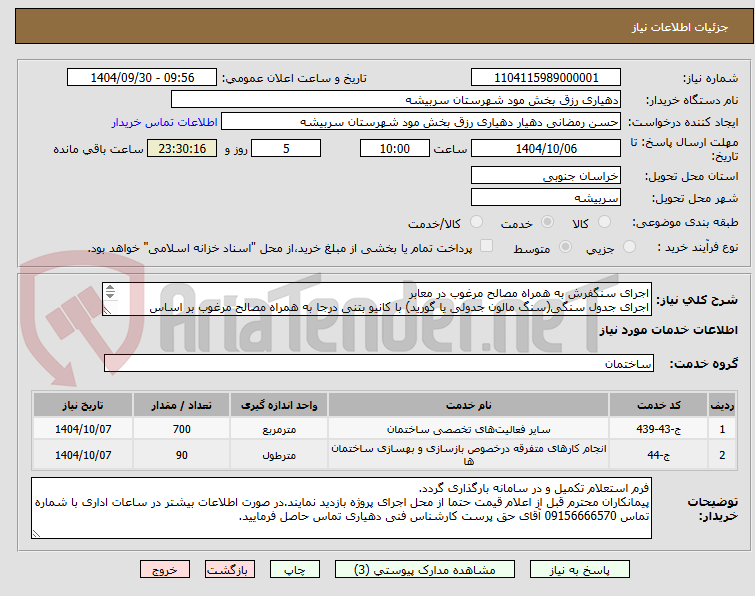Image resolution: width=755 pixels, height=596 pixels.
Task: Click the گروه خدمت field ساختمان
Action: click(x=378, y=363)
